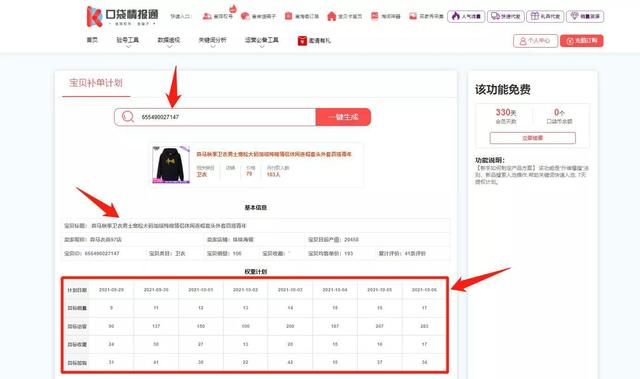640x379 pixels.
Task: Open the first quick-entry link with flame badge
Action: pos(218,16)
